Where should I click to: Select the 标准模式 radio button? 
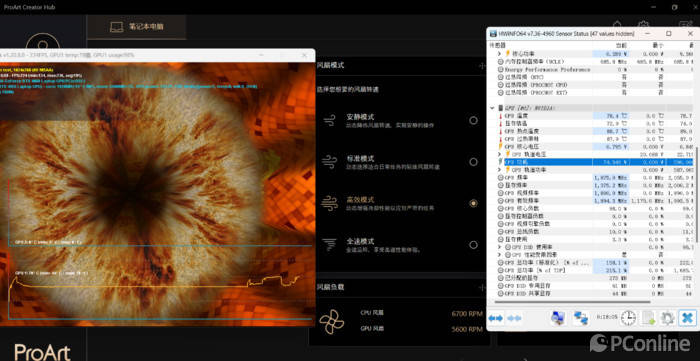(473, 162)
